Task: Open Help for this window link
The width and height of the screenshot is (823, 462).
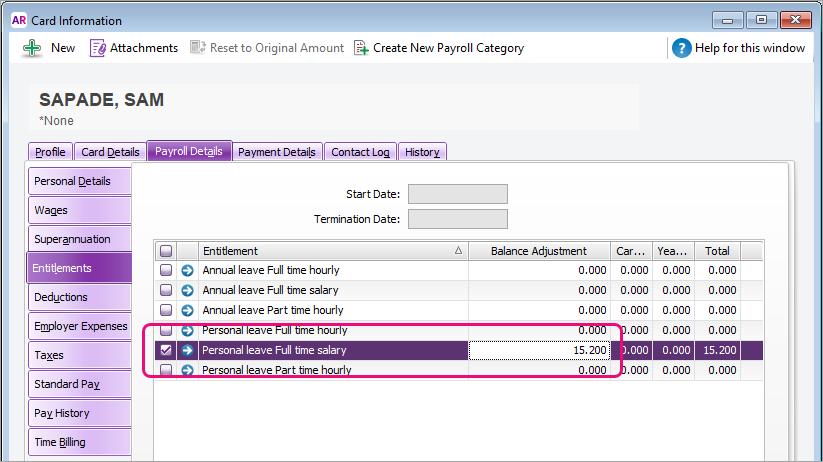Action: 750,48
